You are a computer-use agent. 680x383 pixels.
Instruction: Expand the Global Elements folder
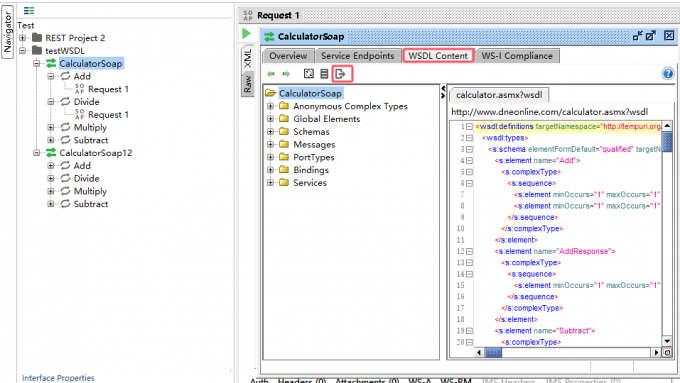pyautogui.click(x=270, y=119)
